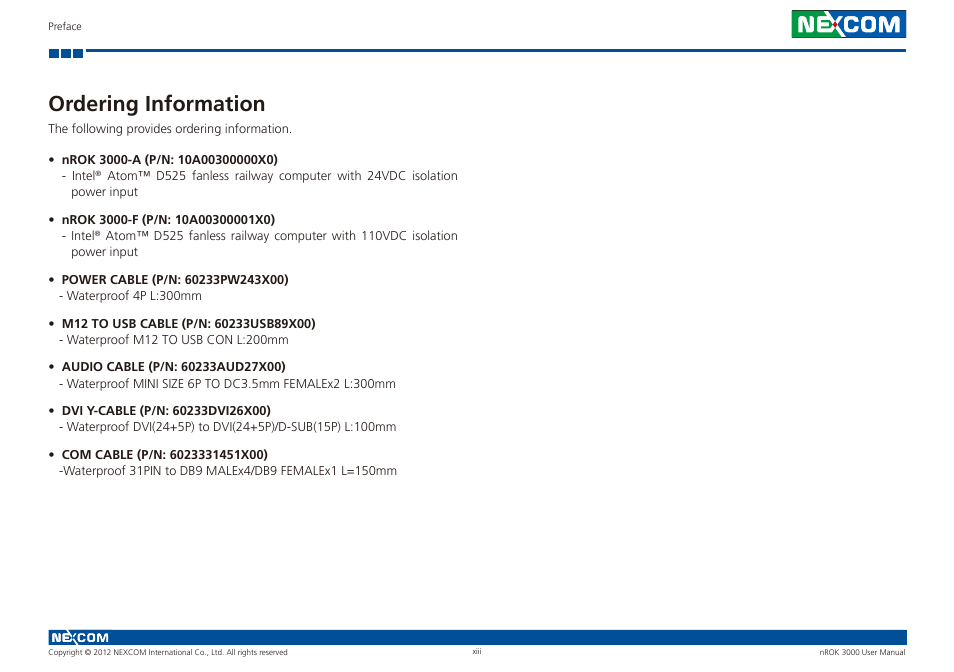954x672 pixels.
Task: Click the MINI SIZE 6P audio cable description
Action: tap(227, 384)
